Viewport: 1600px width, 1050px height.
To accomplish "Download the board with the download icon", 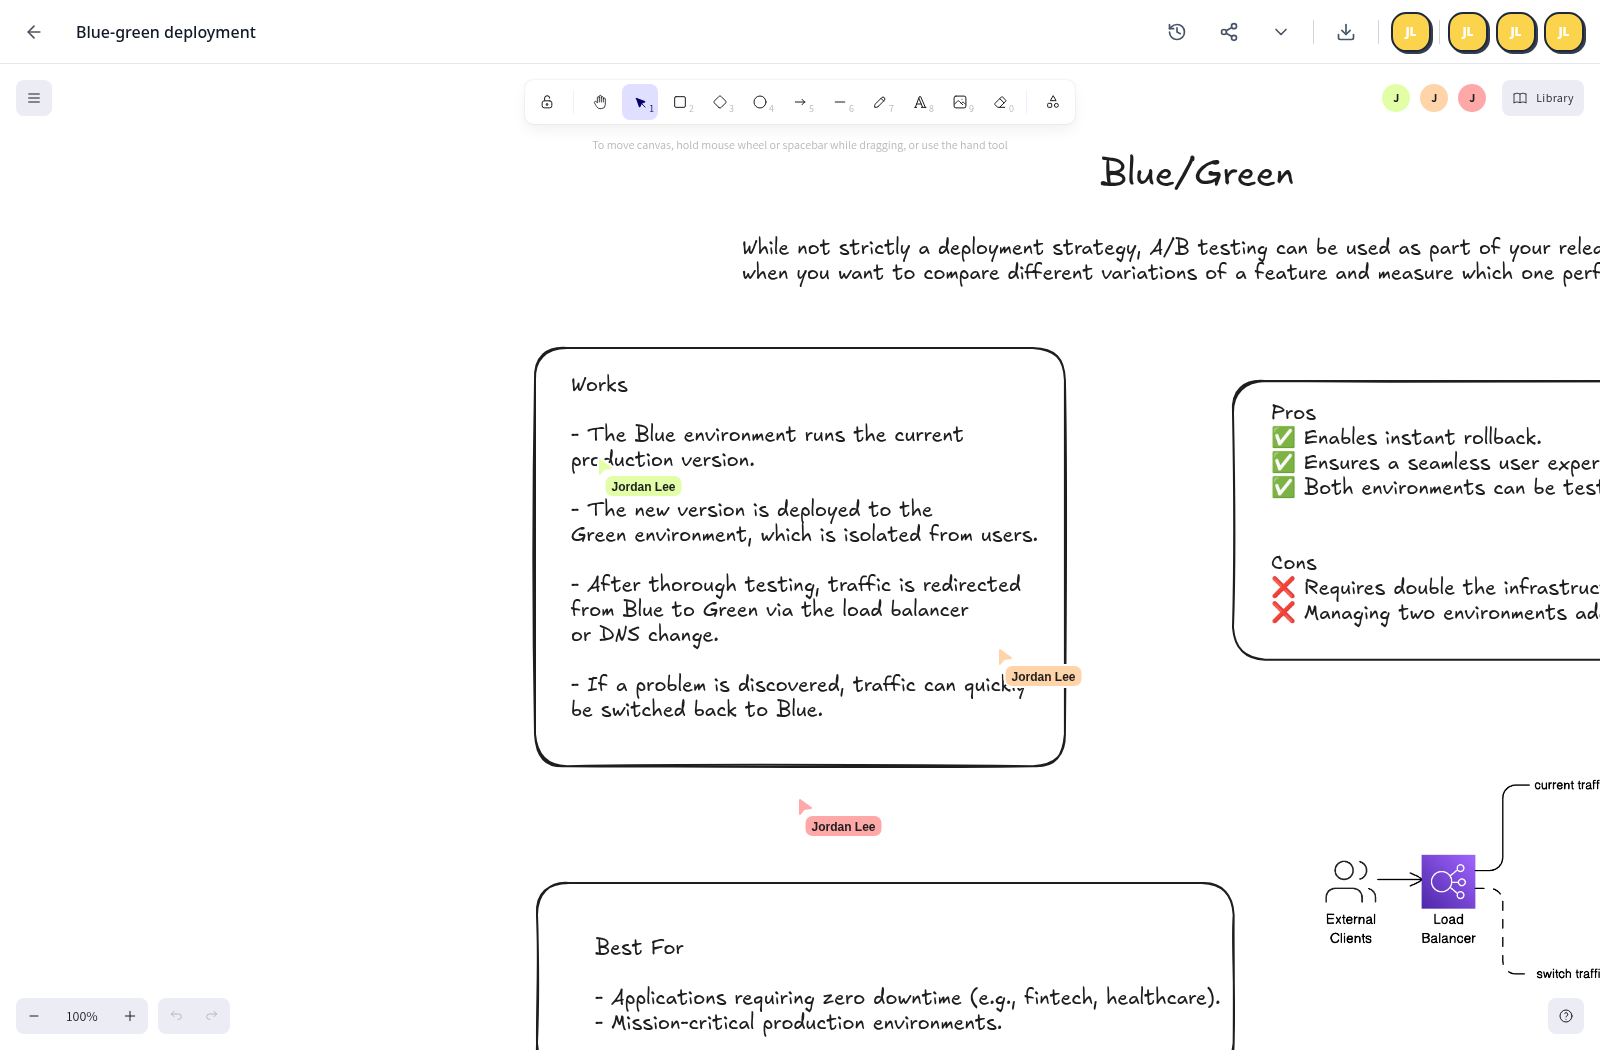I will click(1346, 32).
